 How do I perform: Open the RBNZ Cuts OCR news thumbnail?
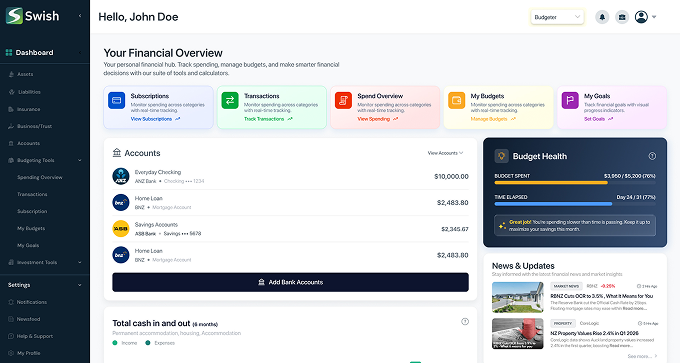click(517, 297)
